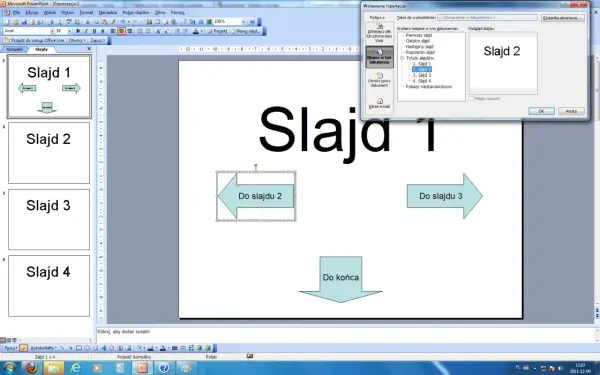600x375 pixels.
Task: Open the Okno menu
Action: coord(160,13)
